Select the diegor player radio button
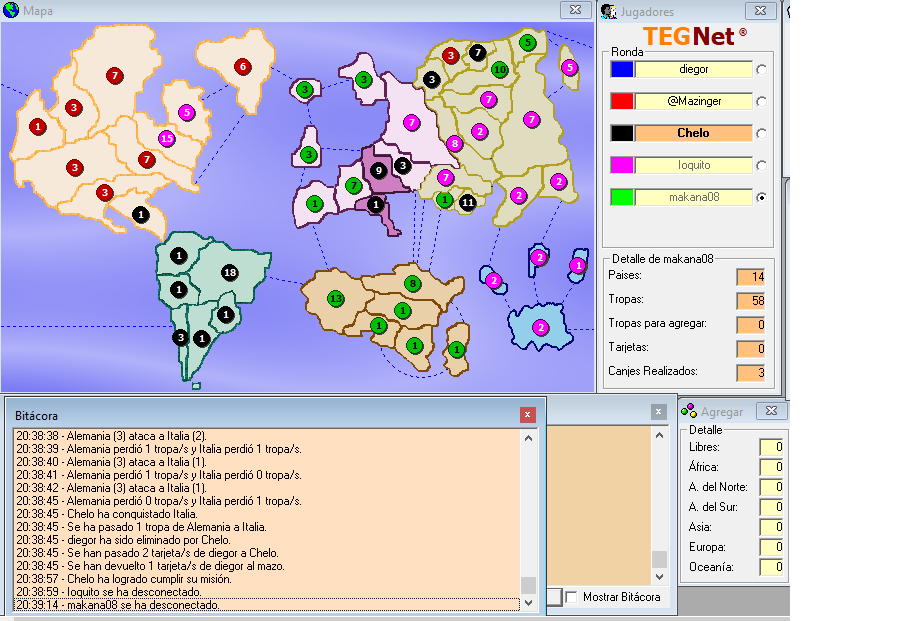Viewport: 899px width, 621px height. click(762, 69)
